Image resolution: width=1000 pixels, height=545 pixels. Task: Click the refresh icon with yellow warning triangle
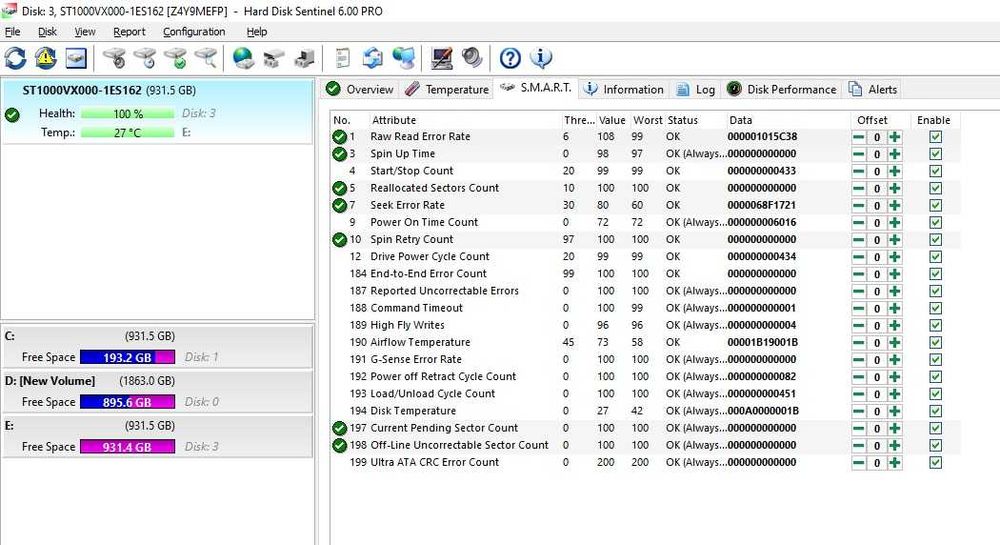click(45, 58)
